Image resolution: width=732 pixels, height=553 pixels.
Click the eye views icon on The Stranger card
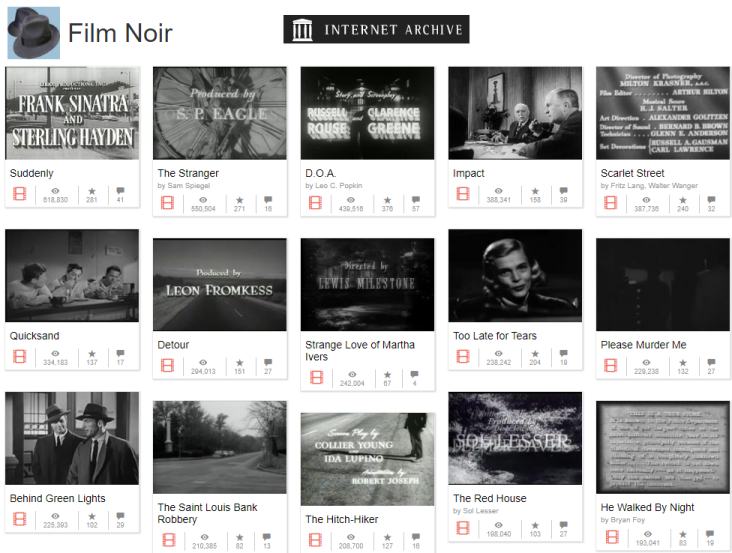coord(203,200)
